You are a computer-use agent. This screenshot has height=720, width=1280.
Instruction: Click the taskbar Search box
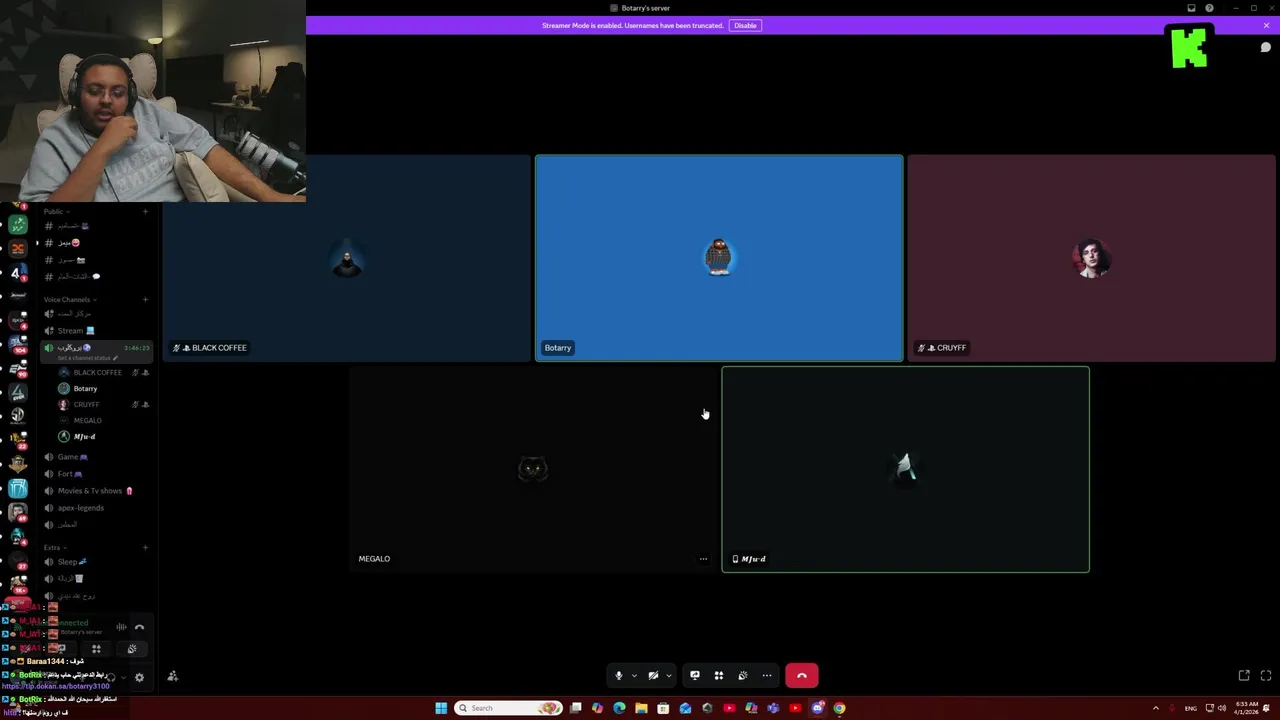(509, 708)
